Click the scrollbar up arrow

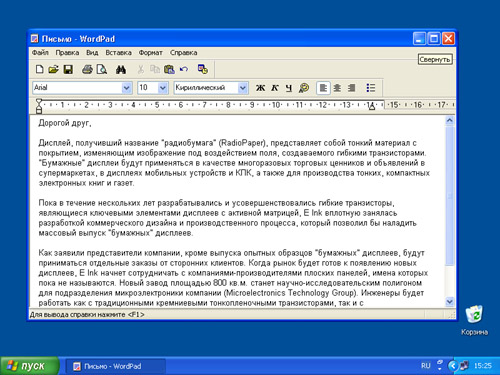pyautogui.click(x=450, y=120)
